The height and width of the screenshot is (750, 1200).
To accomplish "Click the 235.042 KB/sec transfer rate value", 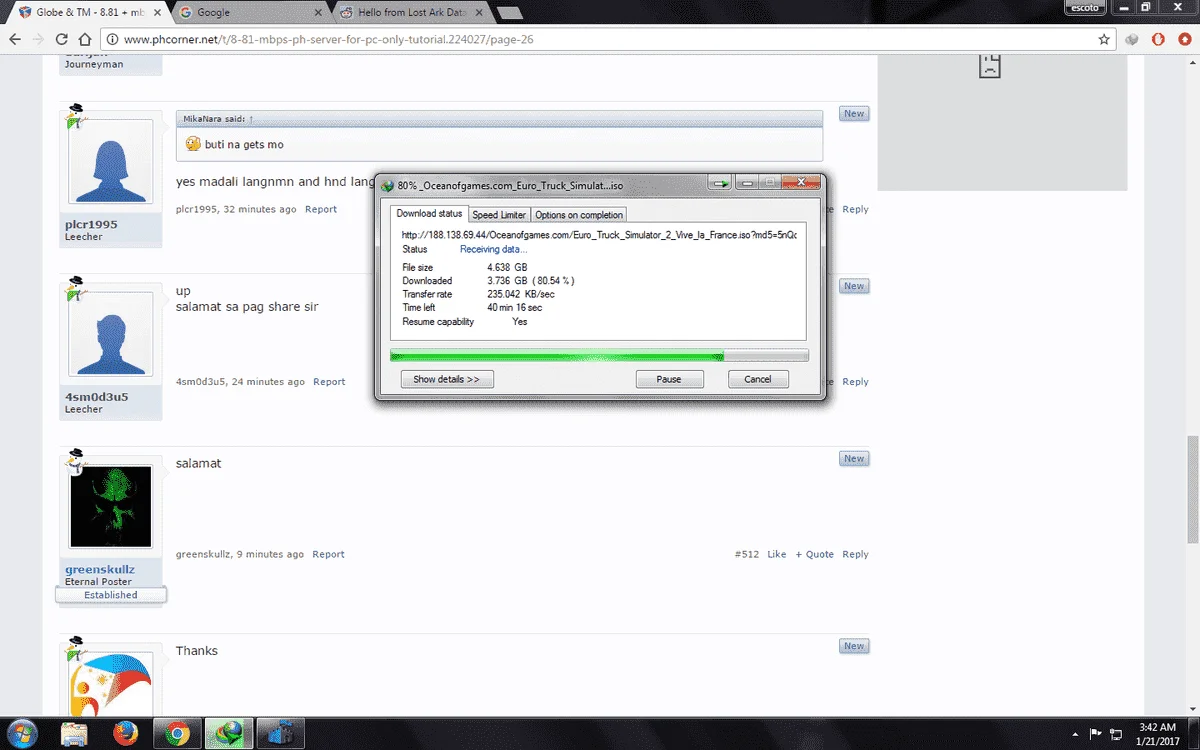I will pyautogui.click(x=521, y=294).
